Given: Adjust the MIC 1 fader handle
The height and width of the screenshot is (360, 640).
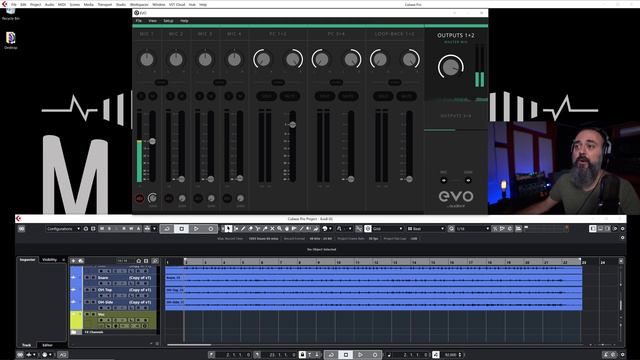Looking at the screenshot, I should (x=152, y=141).
